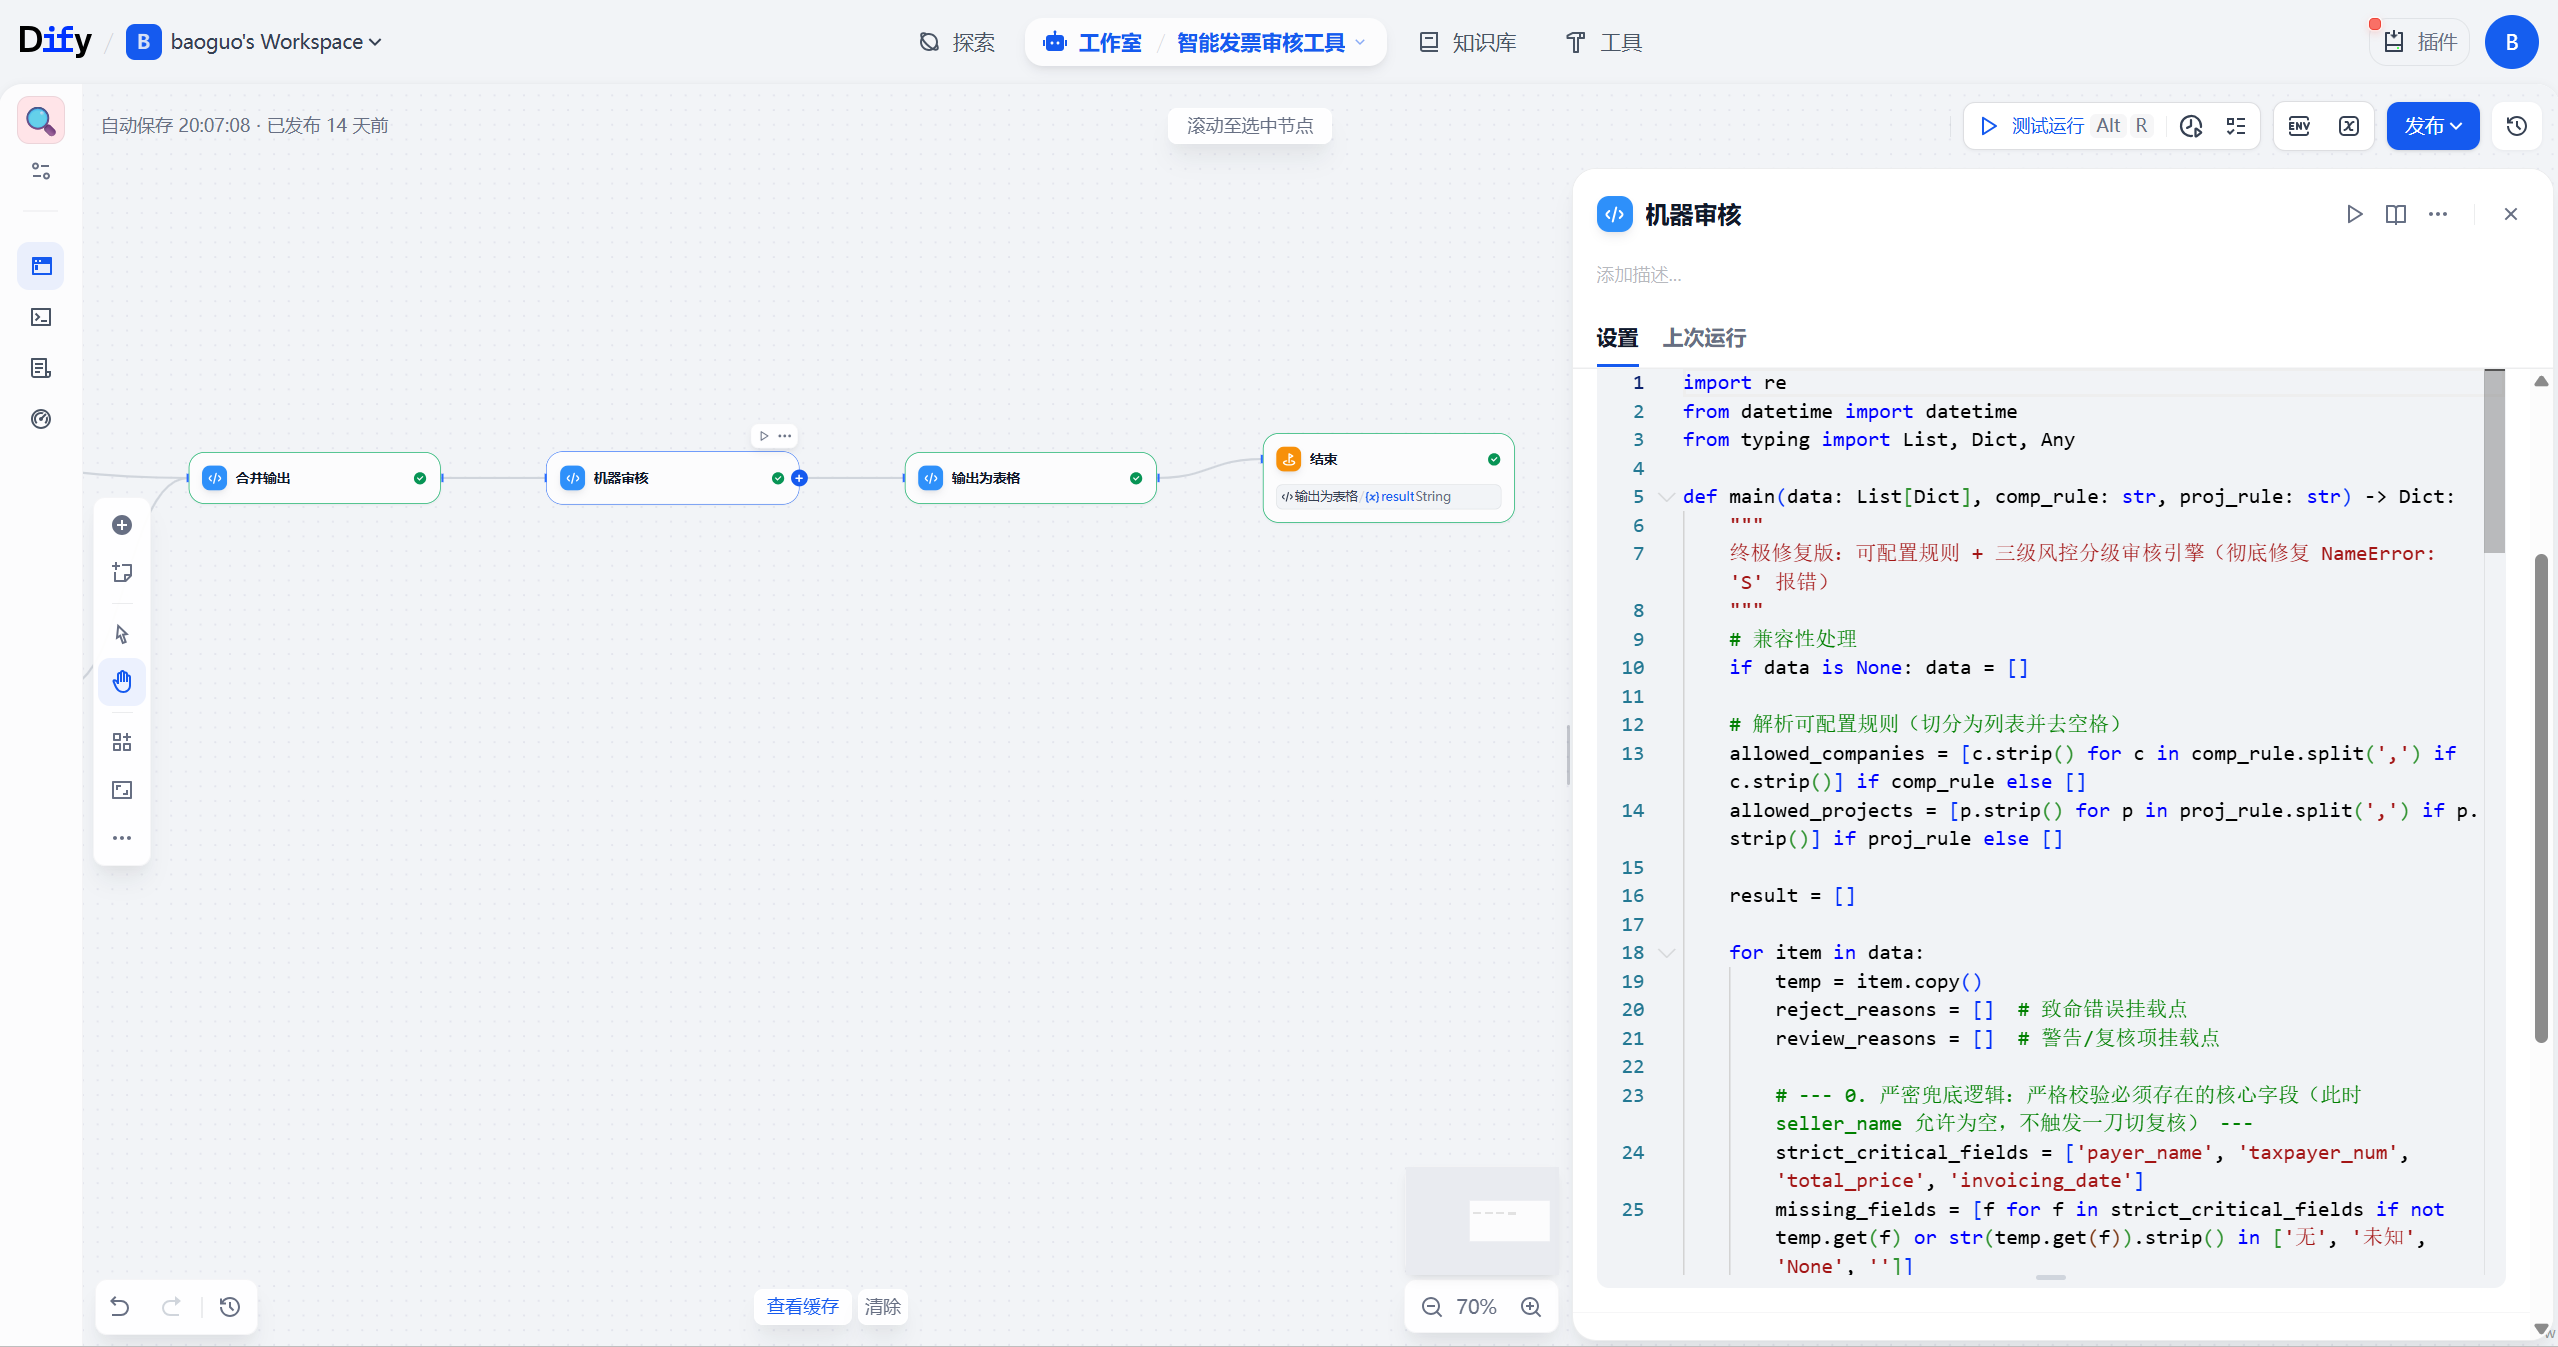Open change history next to redo
This screenshot has height=1347, width=2558.
(x=230, y=1307)
